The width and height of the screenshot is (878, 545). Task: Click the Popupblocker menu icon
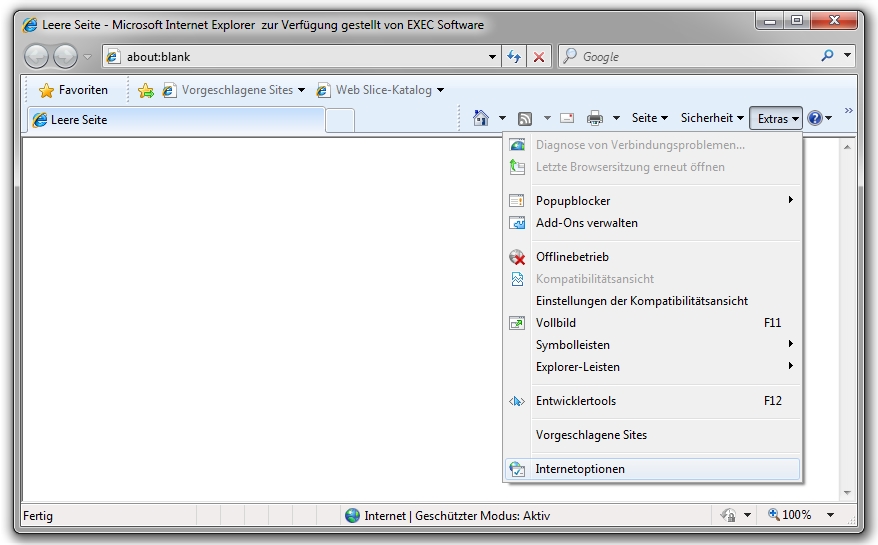[x=517, y=201]
